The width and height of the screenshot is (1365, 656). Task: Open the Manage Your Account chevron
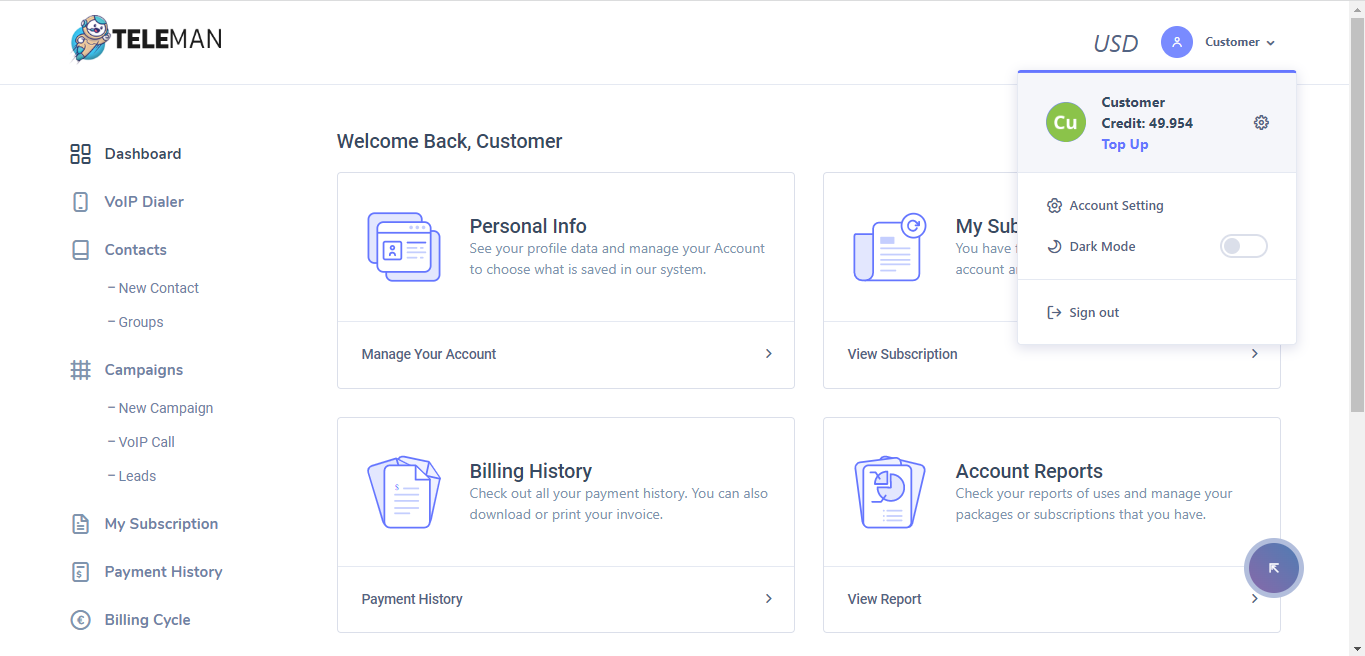[x=768, y=354]
